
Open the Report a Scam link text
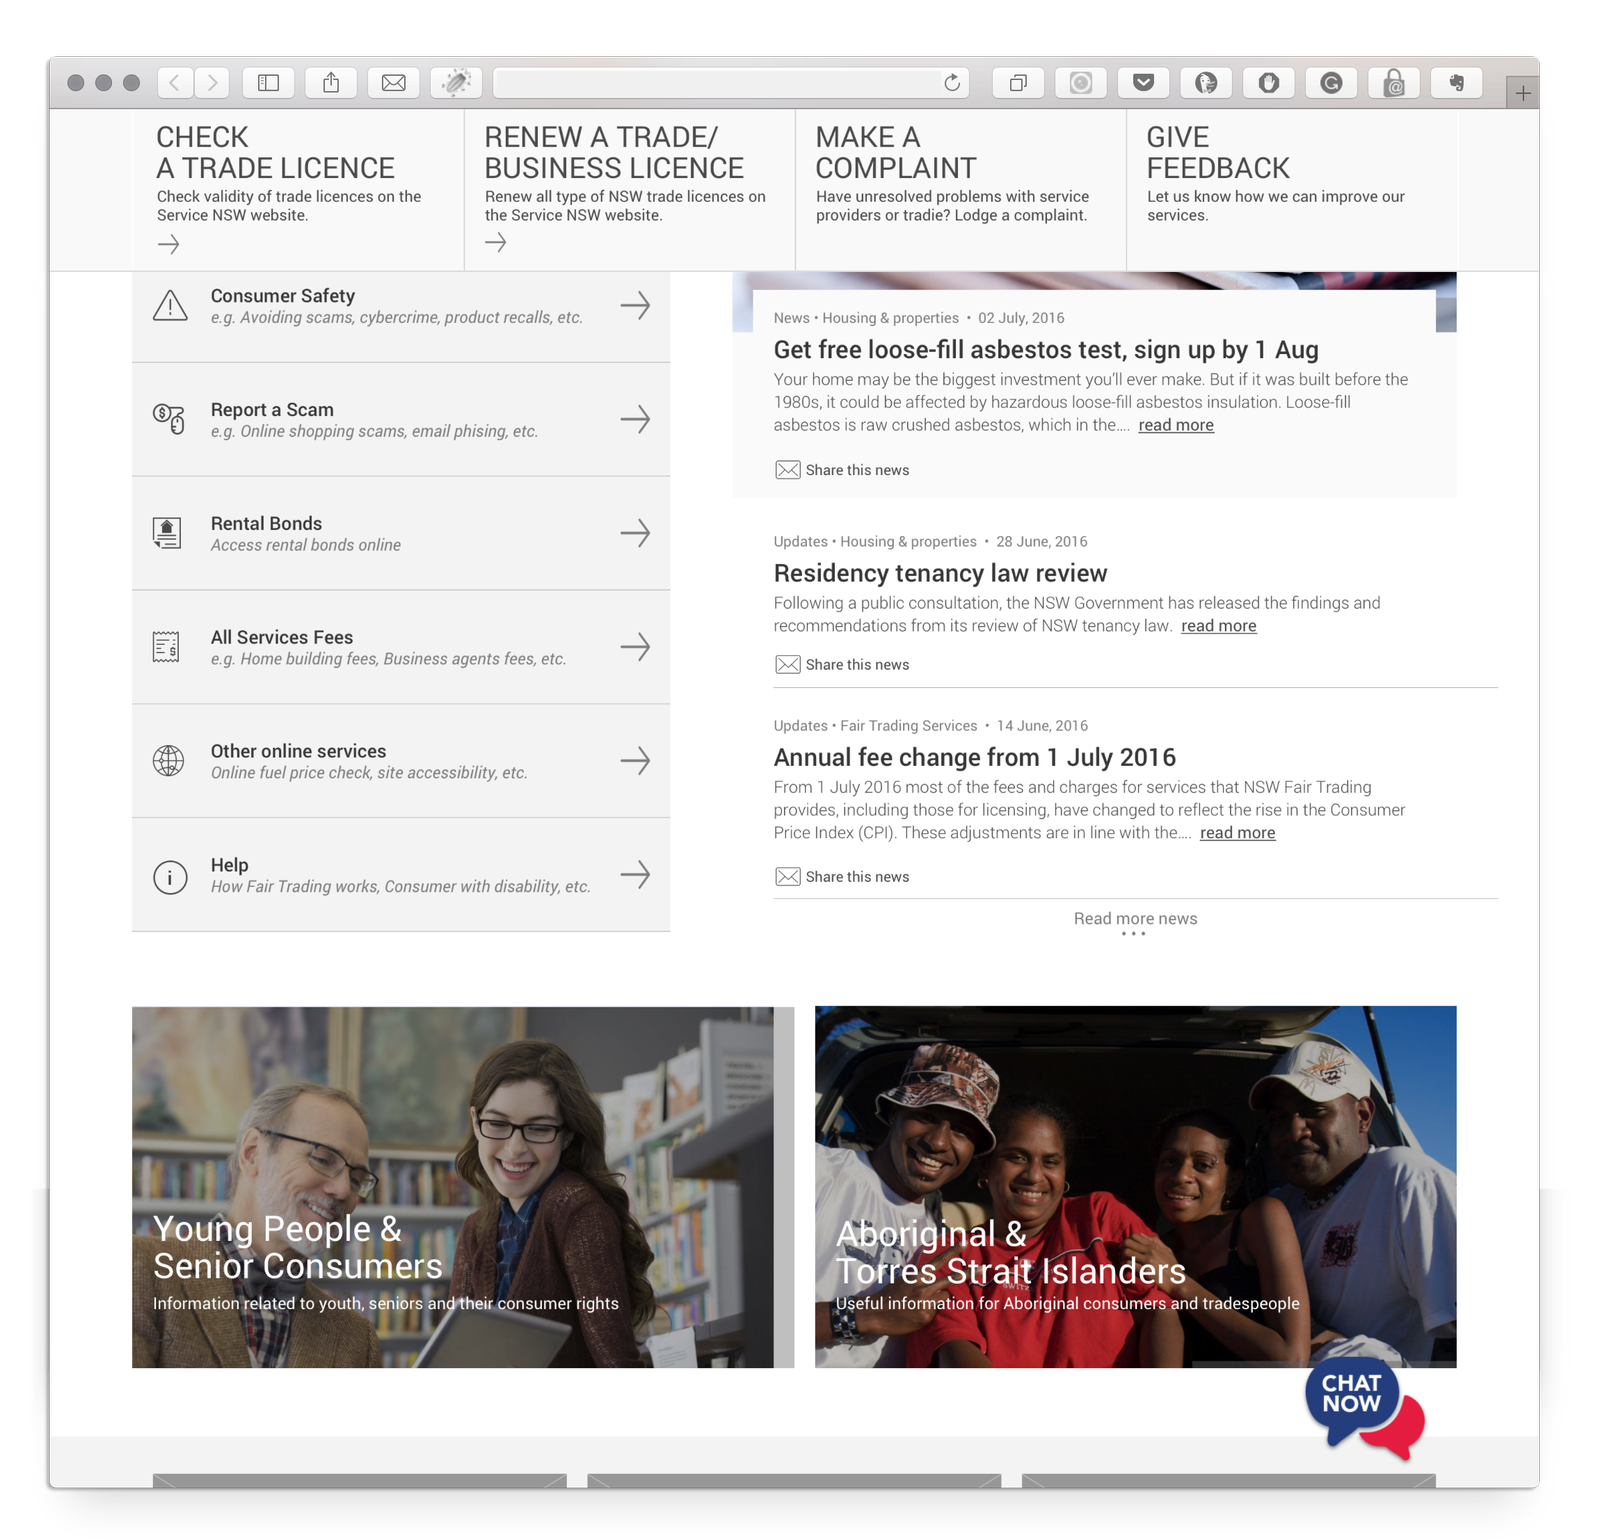tap(272, 410)
